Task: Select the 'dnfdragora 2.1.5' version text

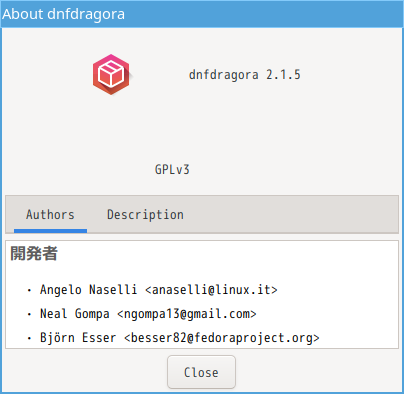Action: (245, 75)
